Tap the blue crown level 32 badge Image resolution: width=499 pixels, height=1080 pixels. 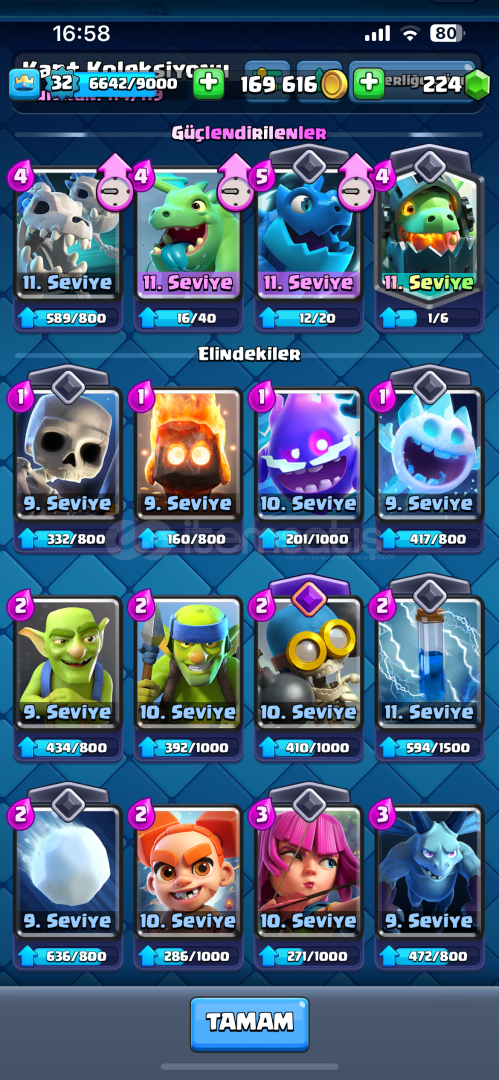[x=23, y=84]
